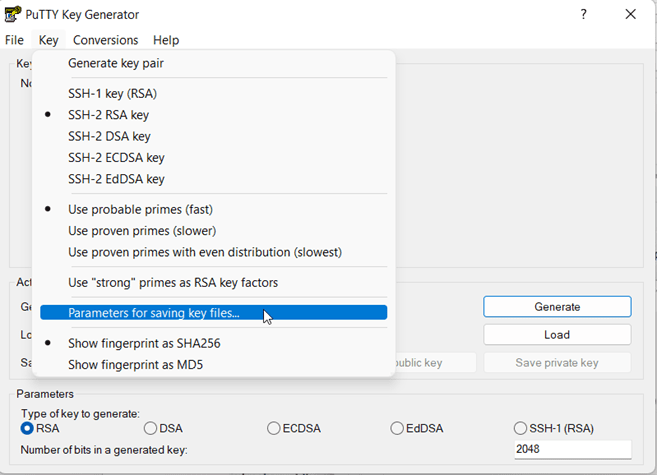The height and width of the screenshot is (475, 657).
Task: Show fingerprint as MD5
Action: point(135,365)
